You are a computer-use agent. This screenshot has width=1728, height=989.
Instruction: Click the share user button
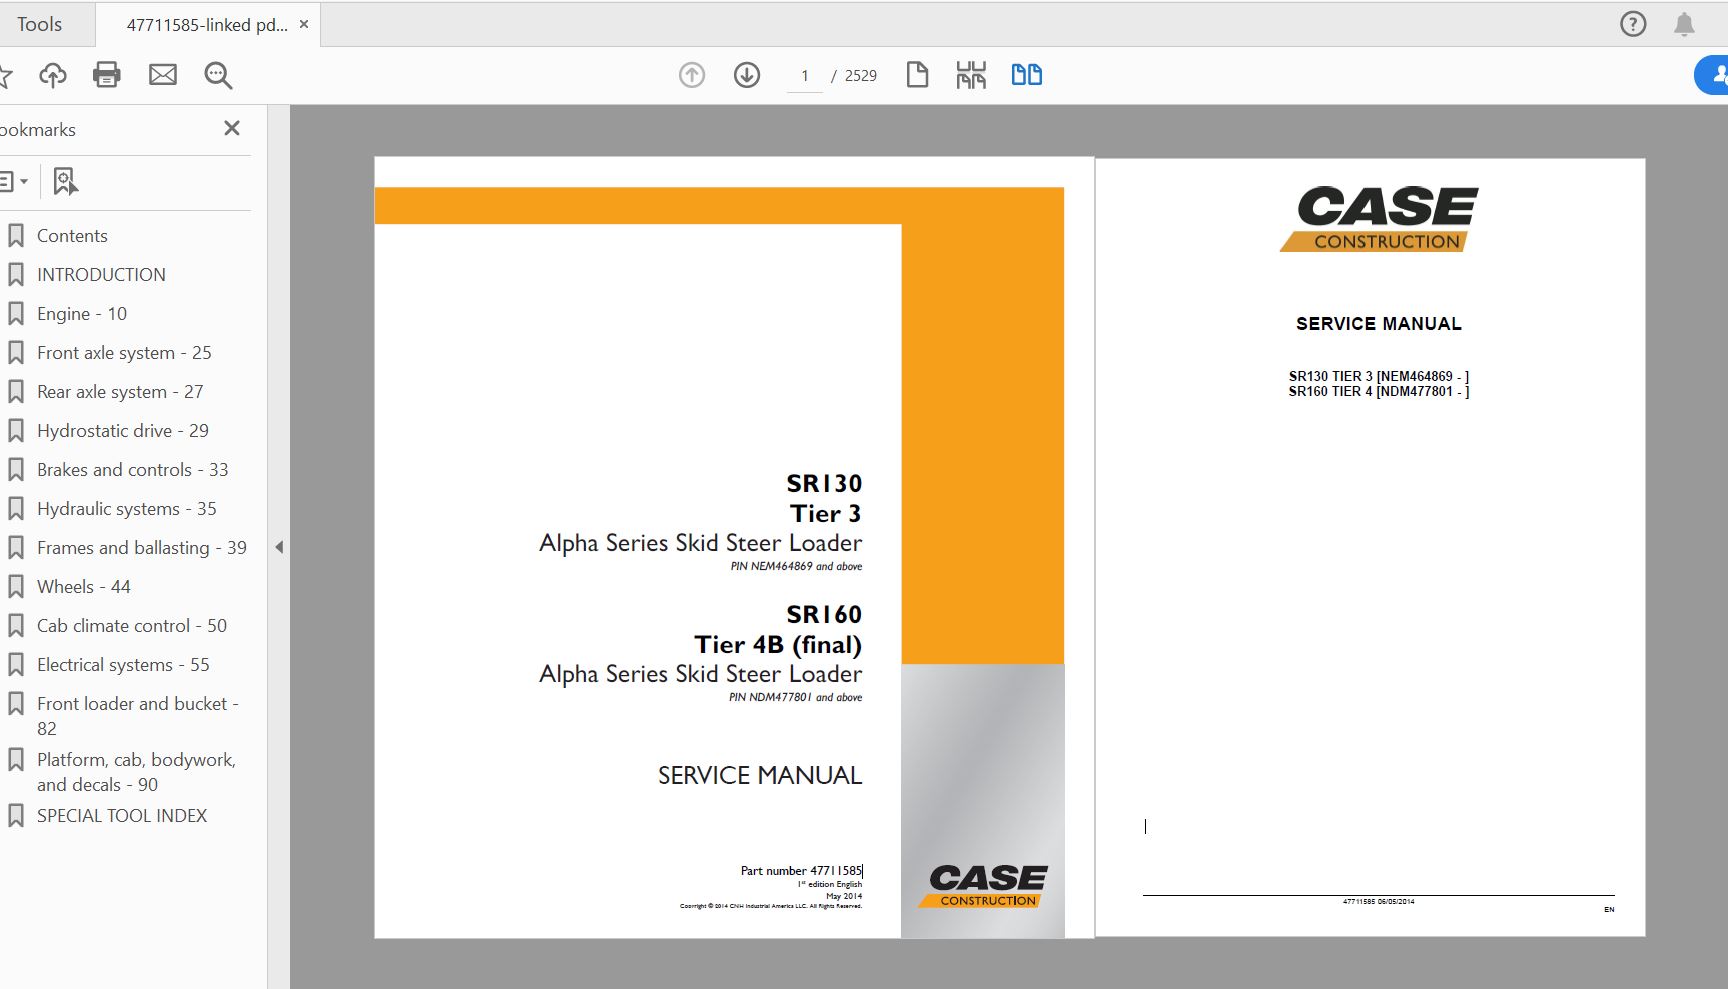1712,75
